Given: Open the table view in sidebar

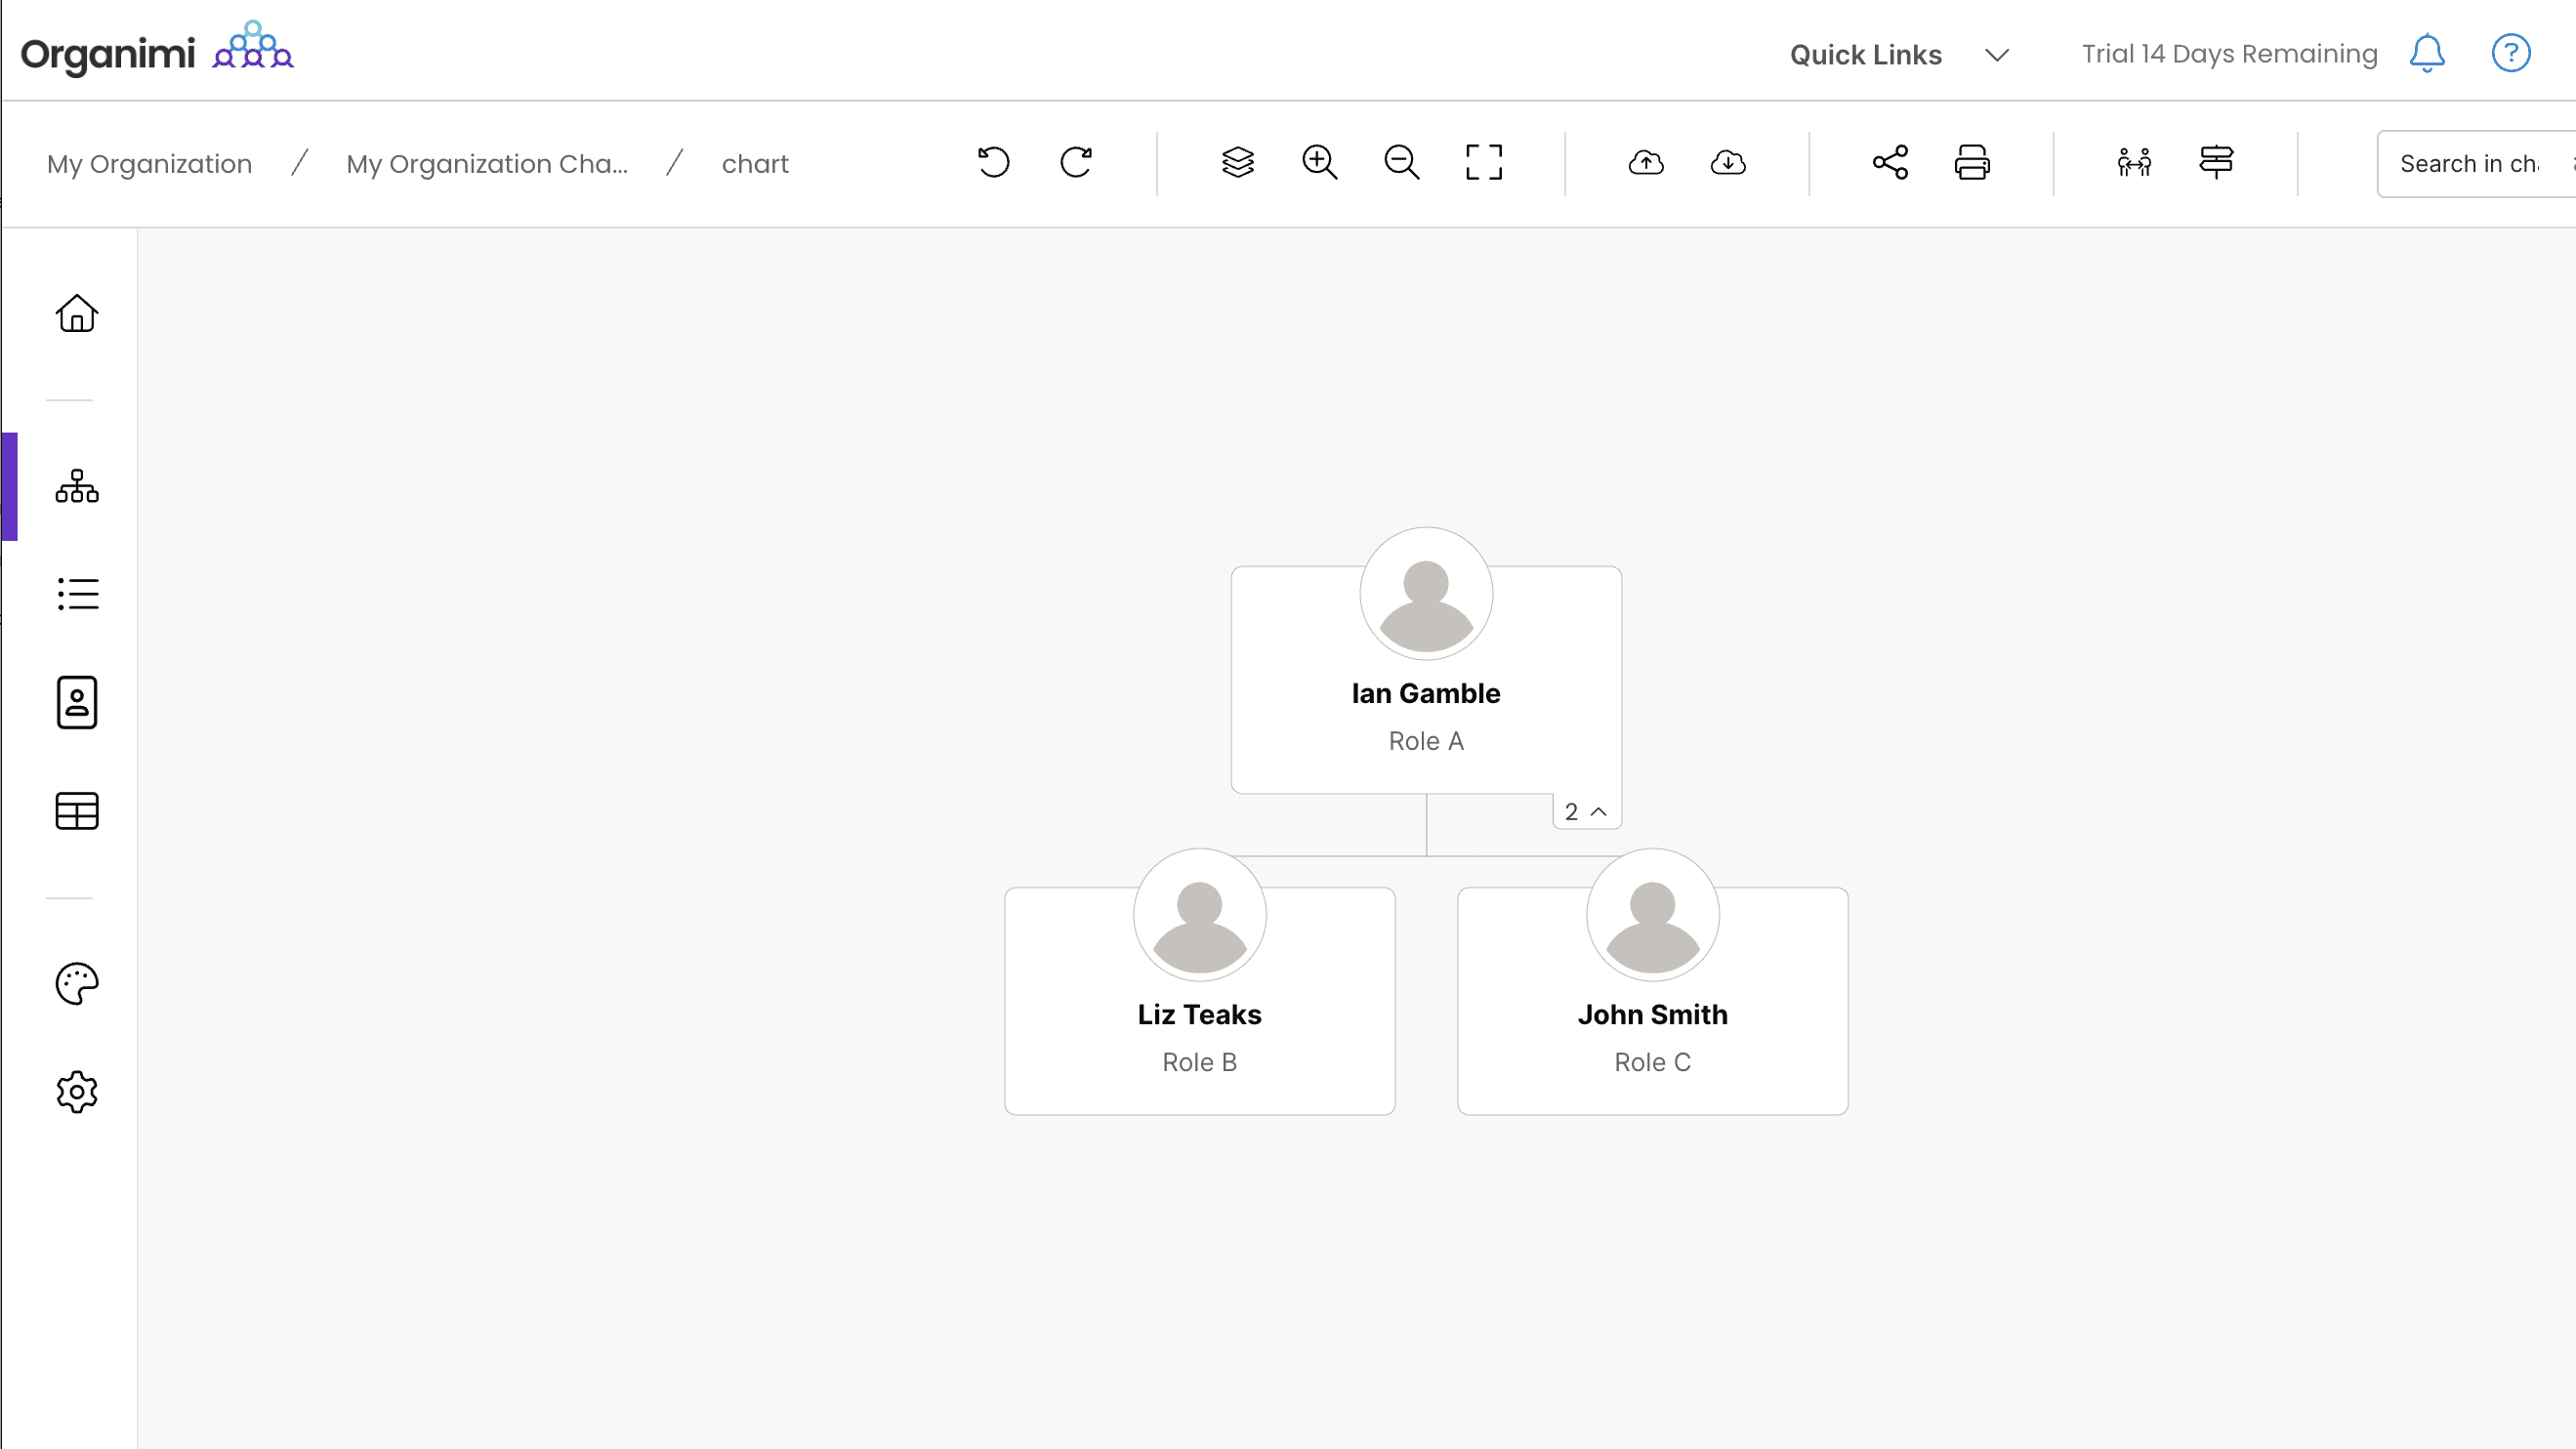Looking at the screenshot, I should 77,811.
